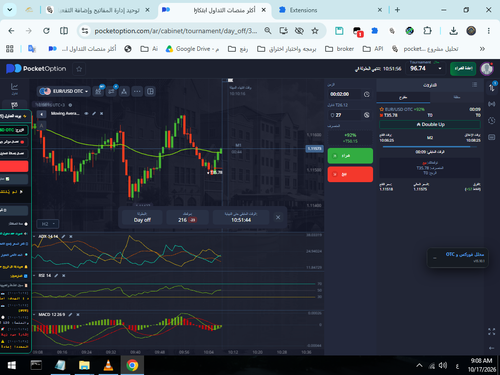500x375 pixels.
Task: Open the history clock icon in right sidebar
Action: click(492, 120)
